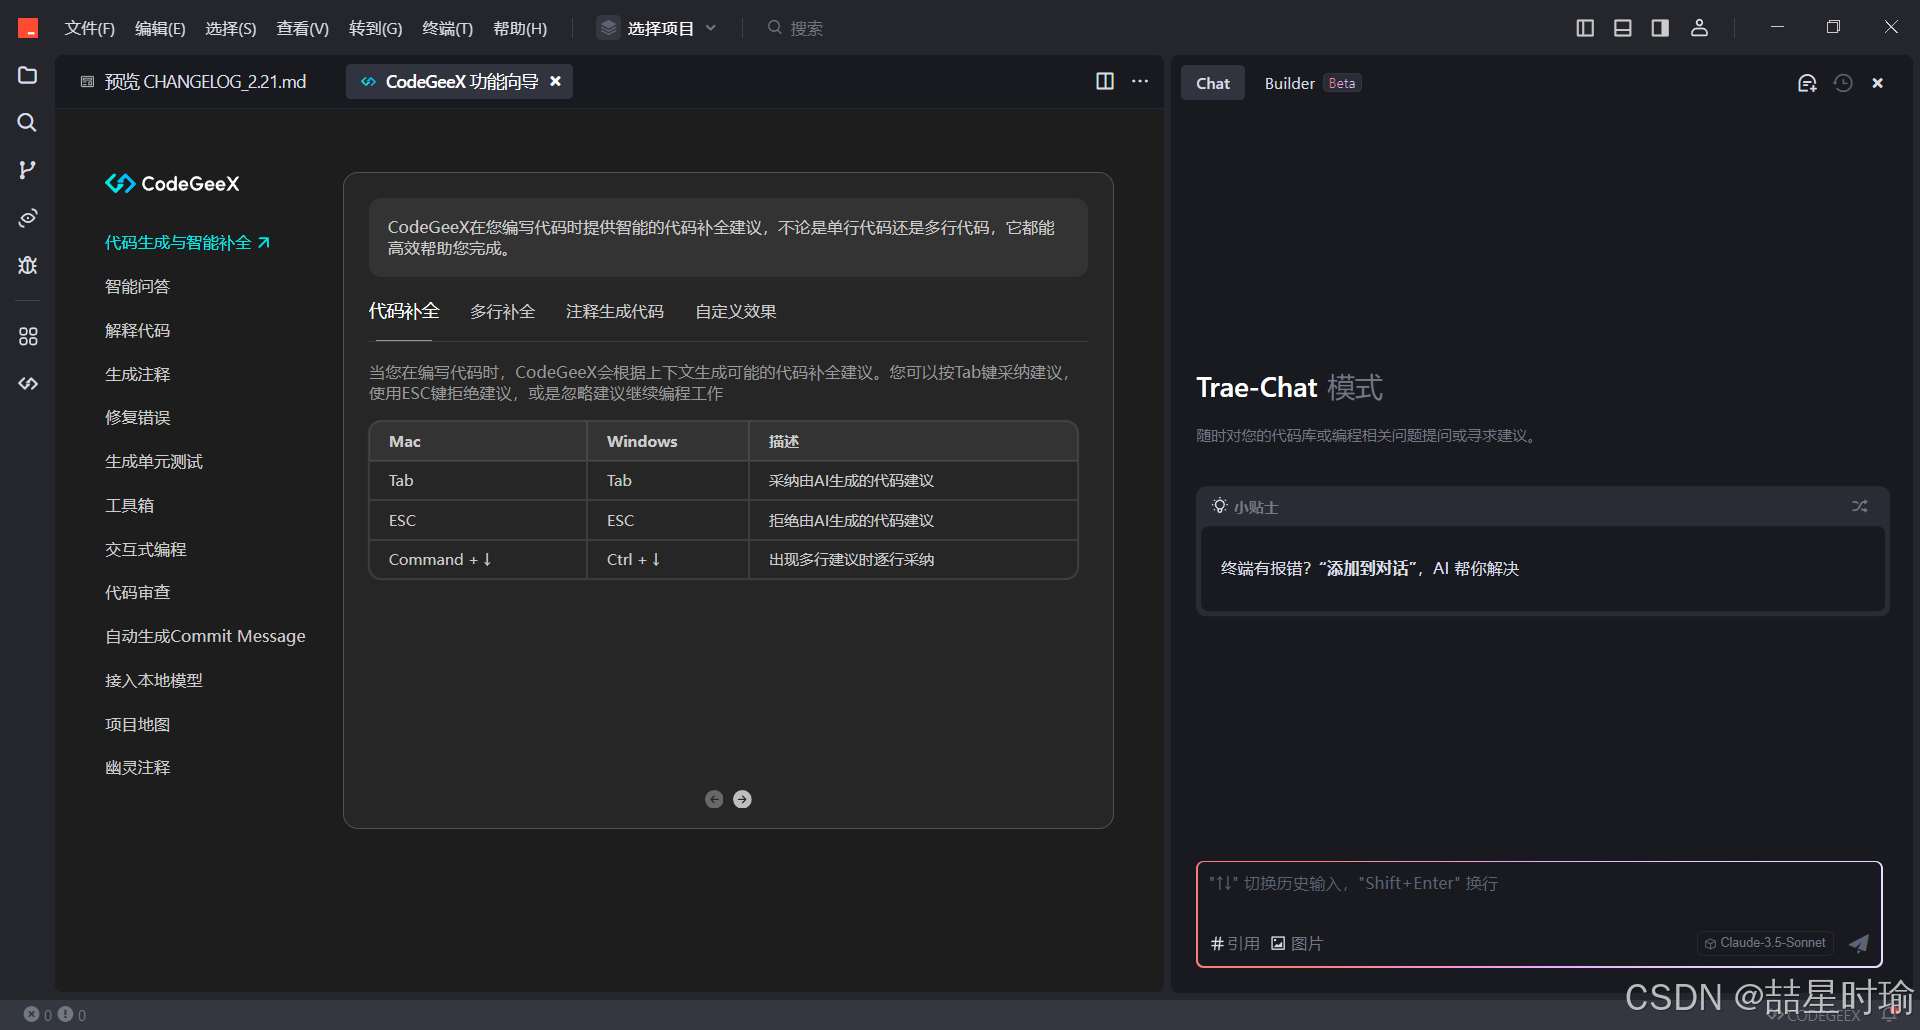Select the 代码补全 sub-tab
This screenshot has width=1920, height=1030.
pyautogui.click(x=404, y=311)
